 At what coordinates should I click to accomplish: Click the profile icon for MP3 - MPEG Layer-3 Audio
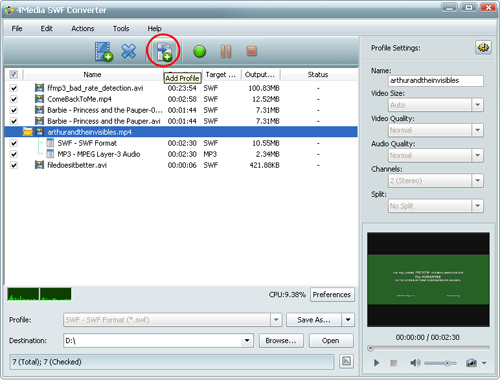tap(50, 154)
